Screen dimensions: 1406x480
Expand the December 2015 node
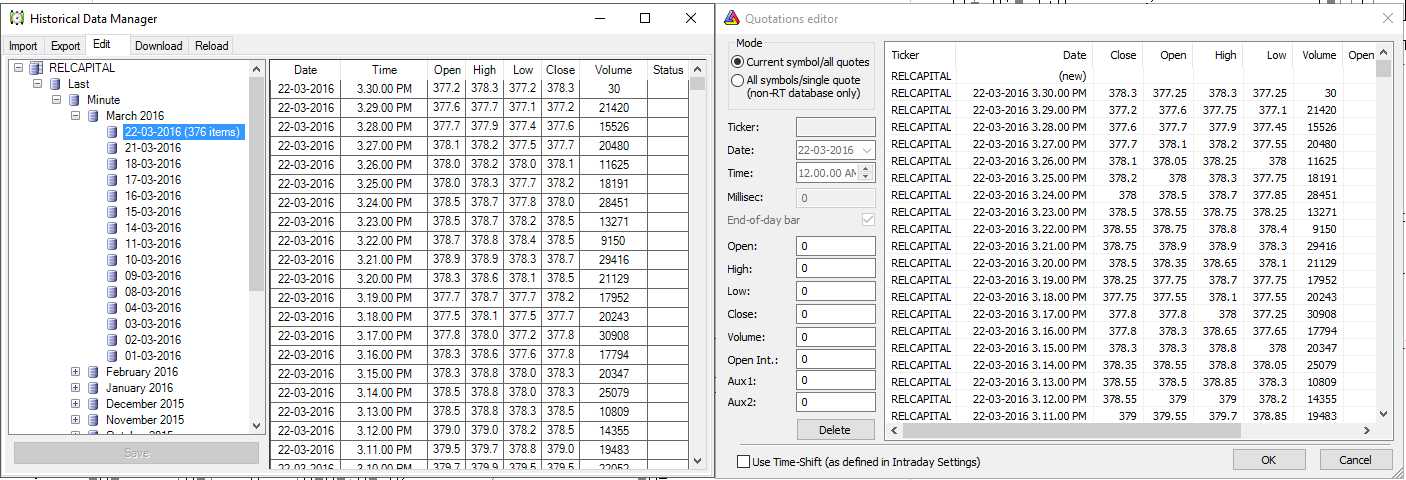(76, 404)
